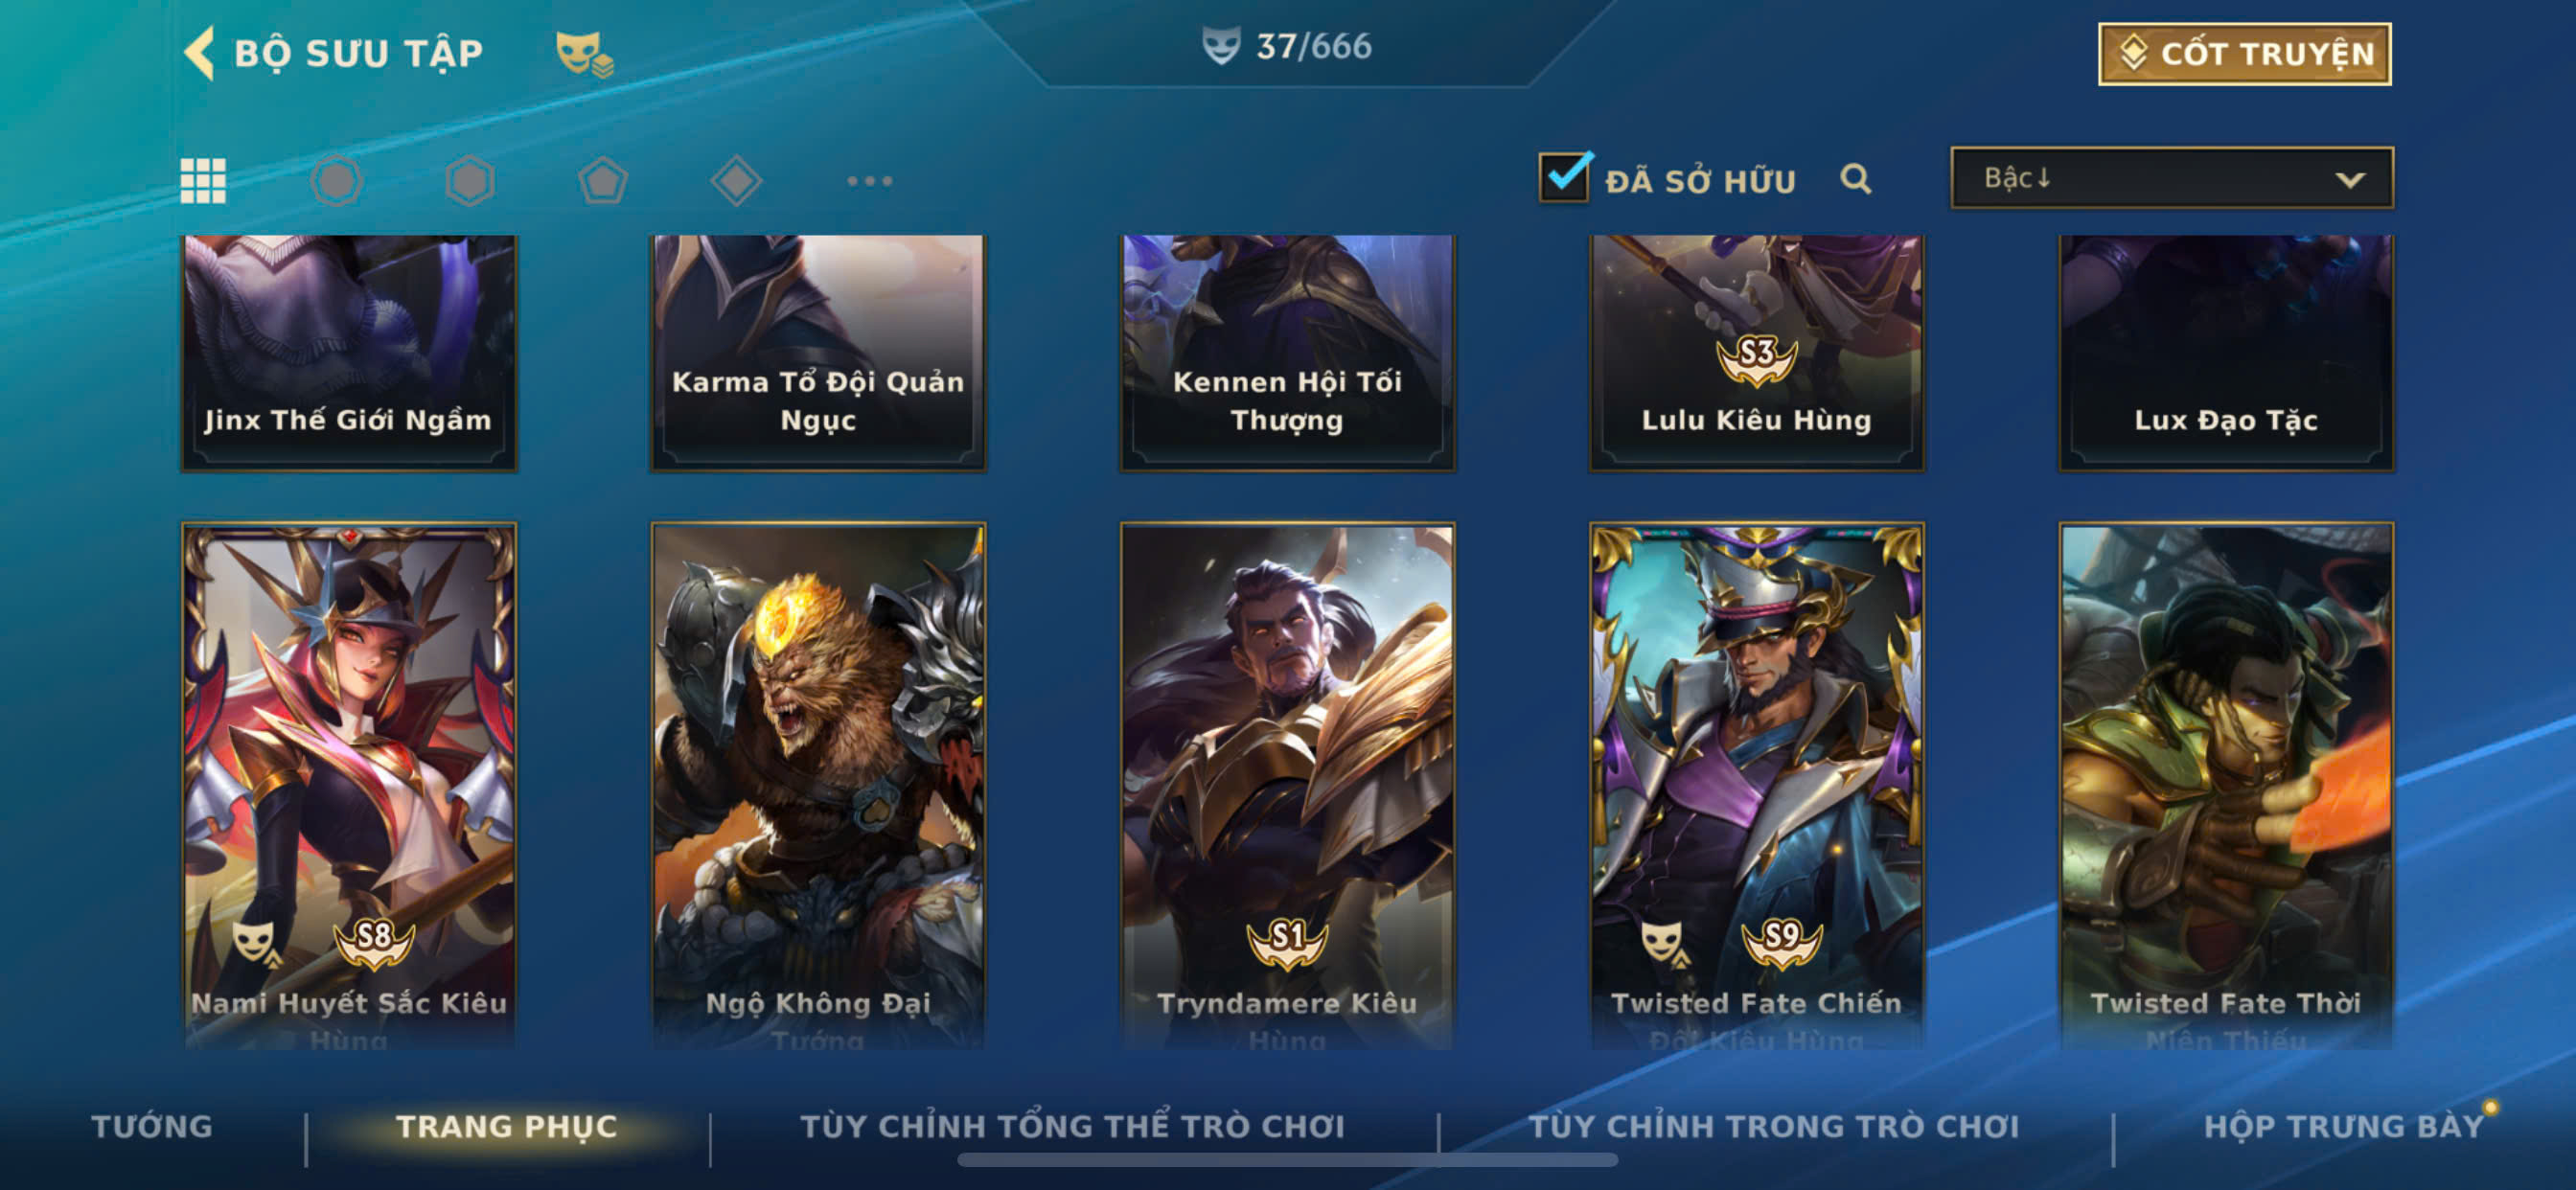Open the mask and coins shop icon

pos(584,54)
